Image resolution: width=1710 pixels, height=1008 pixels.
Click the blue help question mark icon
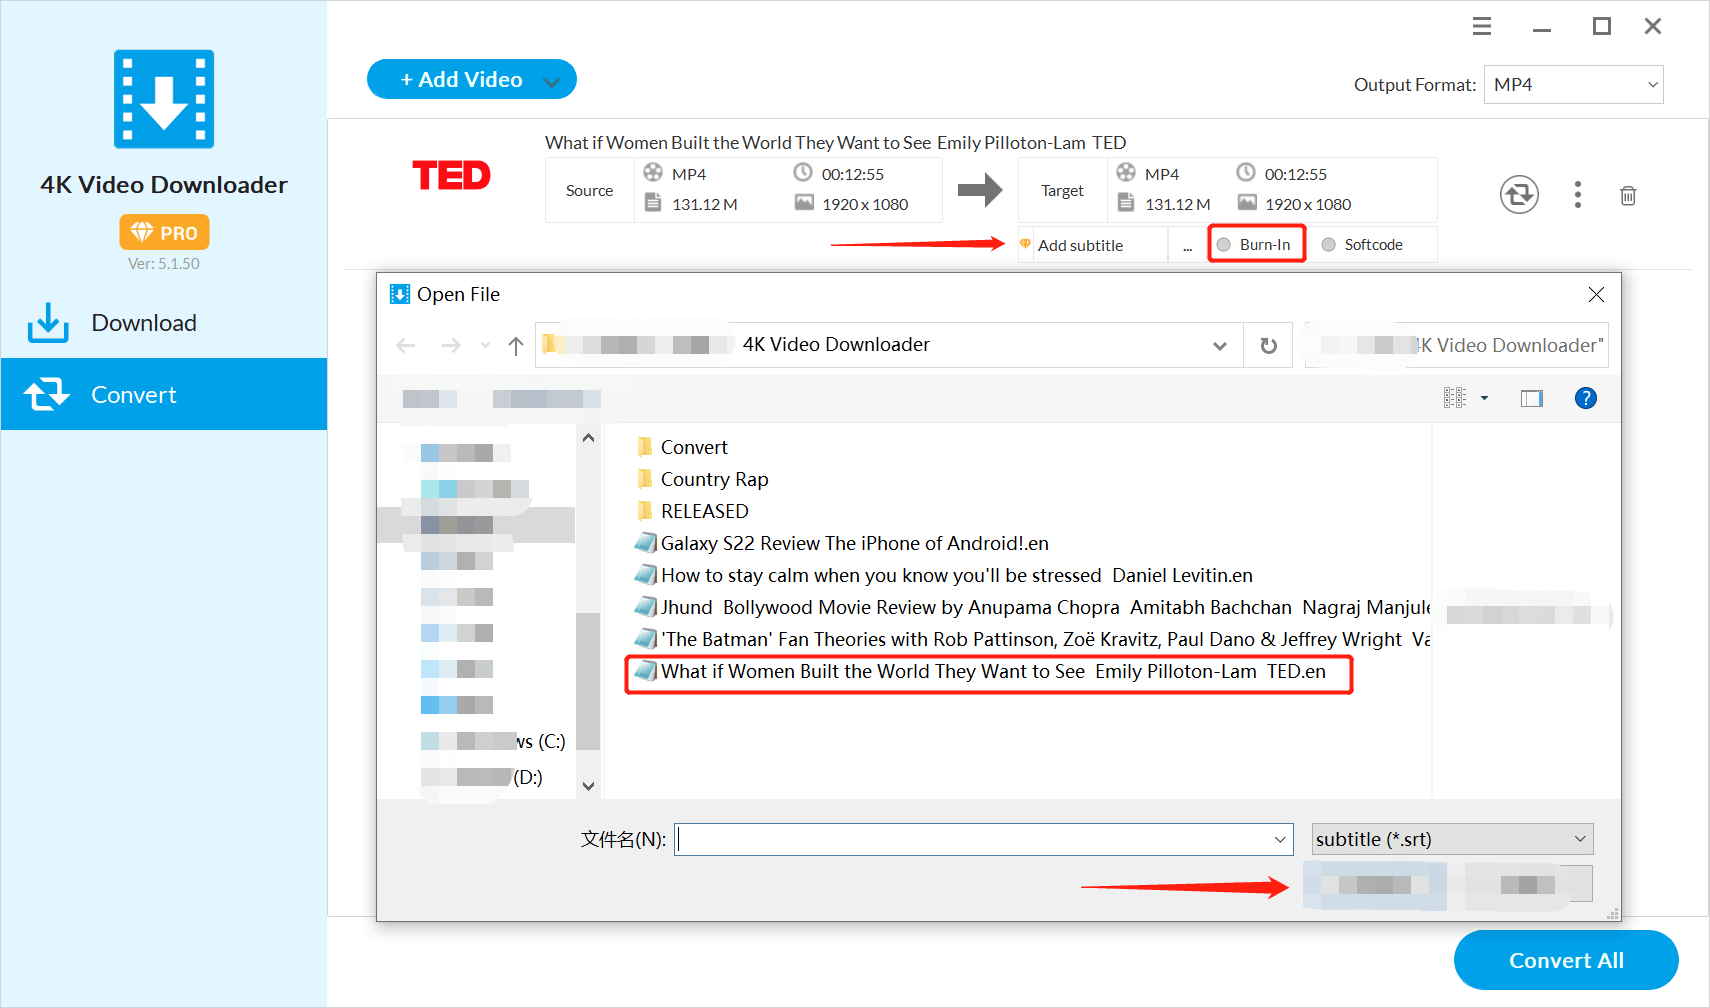pos(1585,399)
